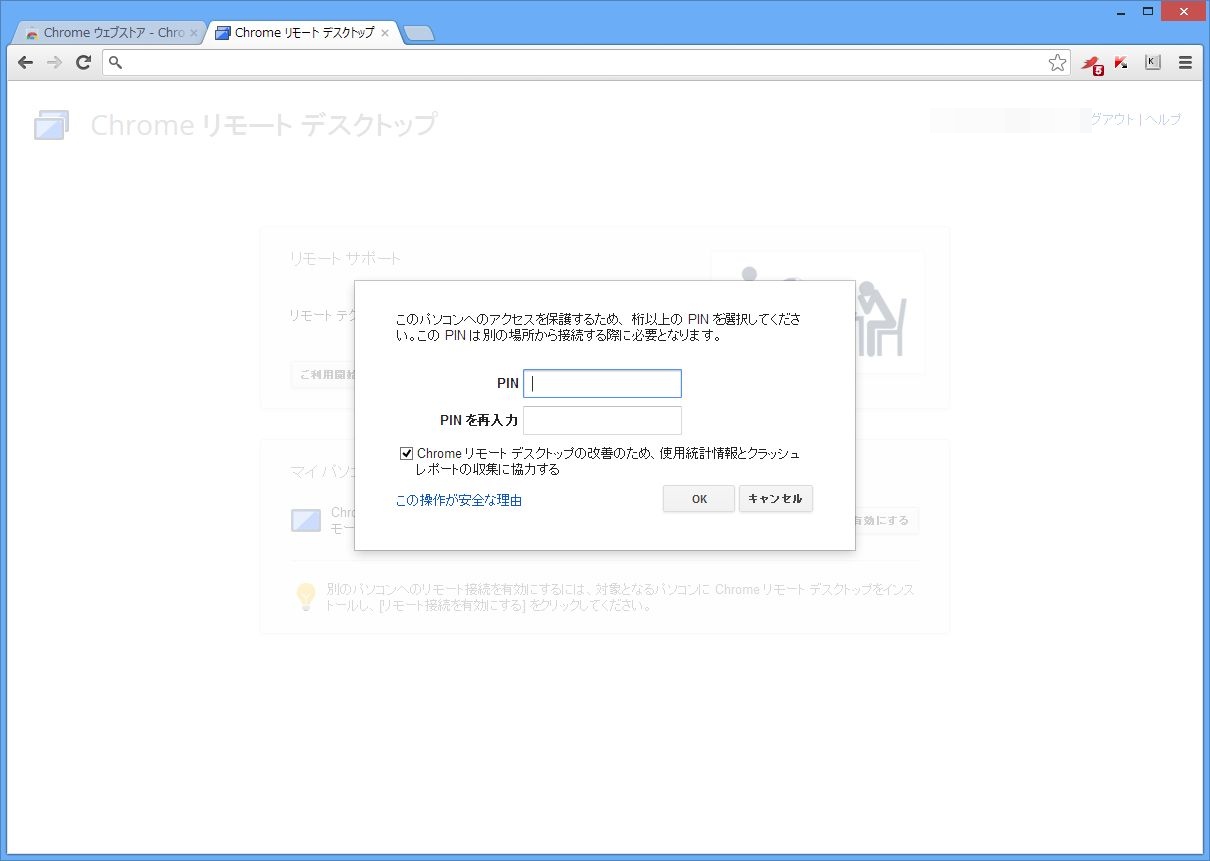
Task: Reload the current page
Action: [84, 62]
